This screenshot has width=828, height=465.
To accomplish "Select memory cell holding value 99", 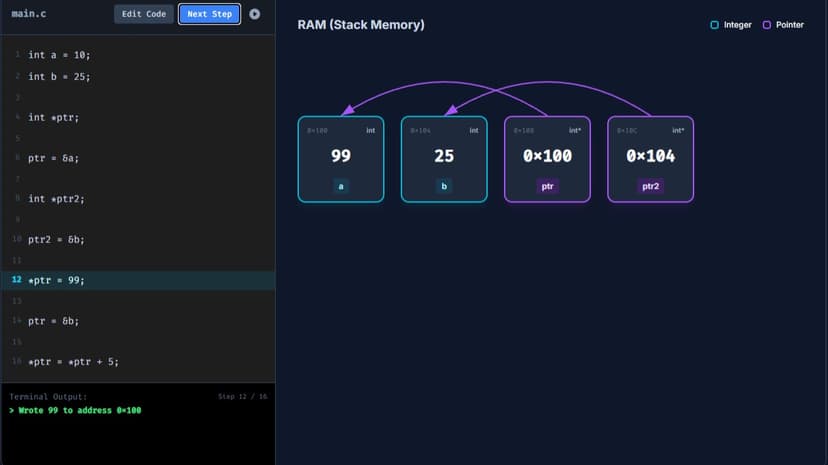I will 341,159.
